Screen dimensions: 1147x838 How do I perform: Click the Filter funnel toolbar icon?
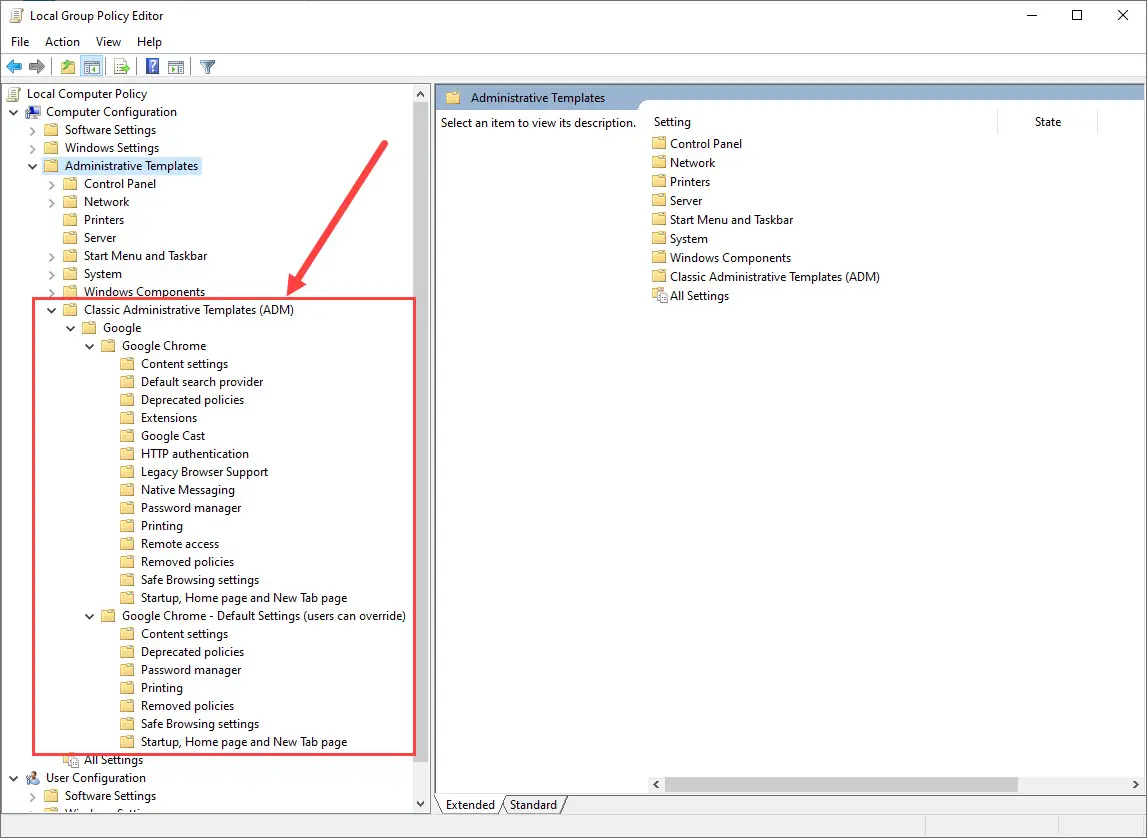(208, 67)
